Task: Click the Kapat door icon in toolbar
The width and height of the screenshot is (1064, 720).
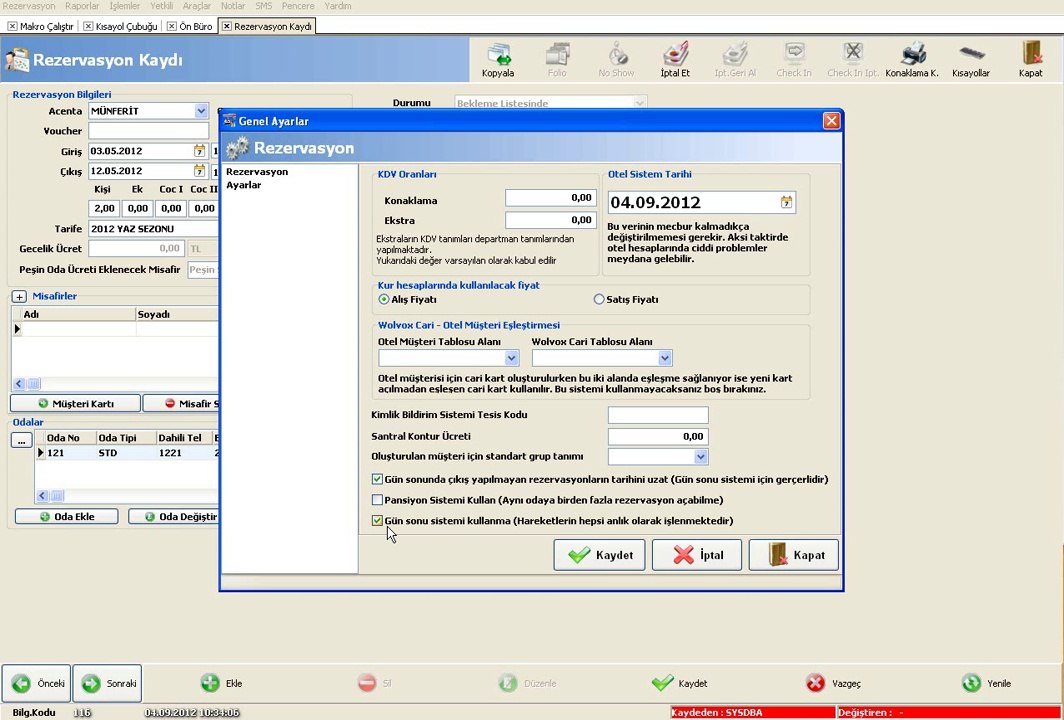Action: tap(1031, 54)
